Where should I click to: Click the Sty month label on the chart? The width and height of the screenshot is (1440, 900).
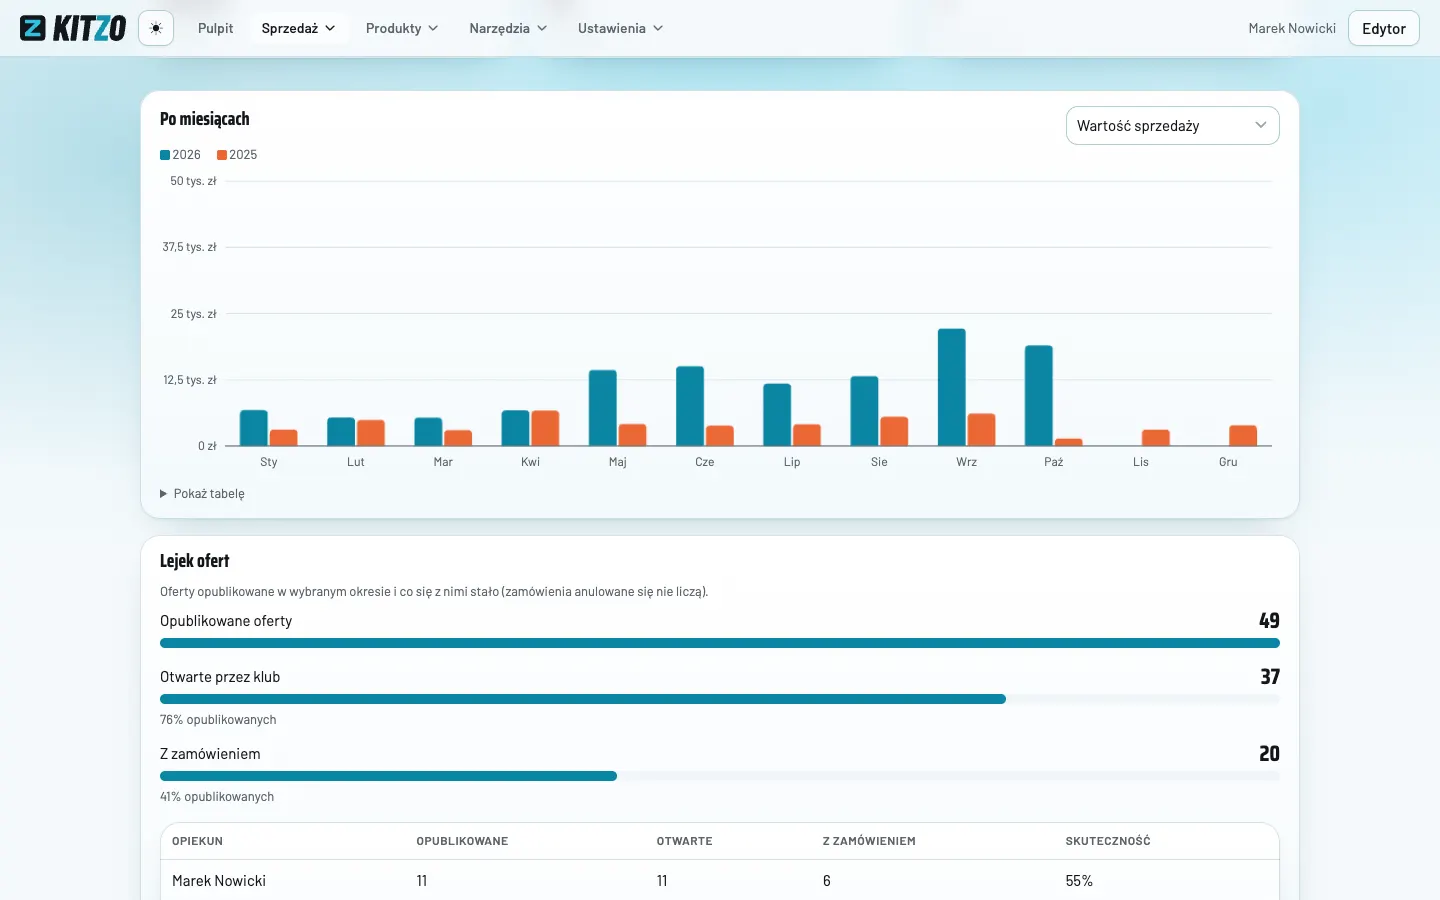point(269,462)
